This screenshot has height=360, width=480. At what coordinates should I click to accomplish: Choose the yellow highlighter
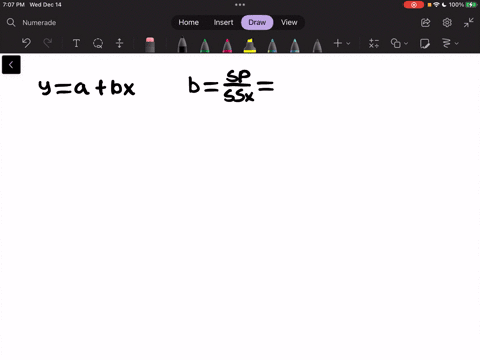pos(250,45)
